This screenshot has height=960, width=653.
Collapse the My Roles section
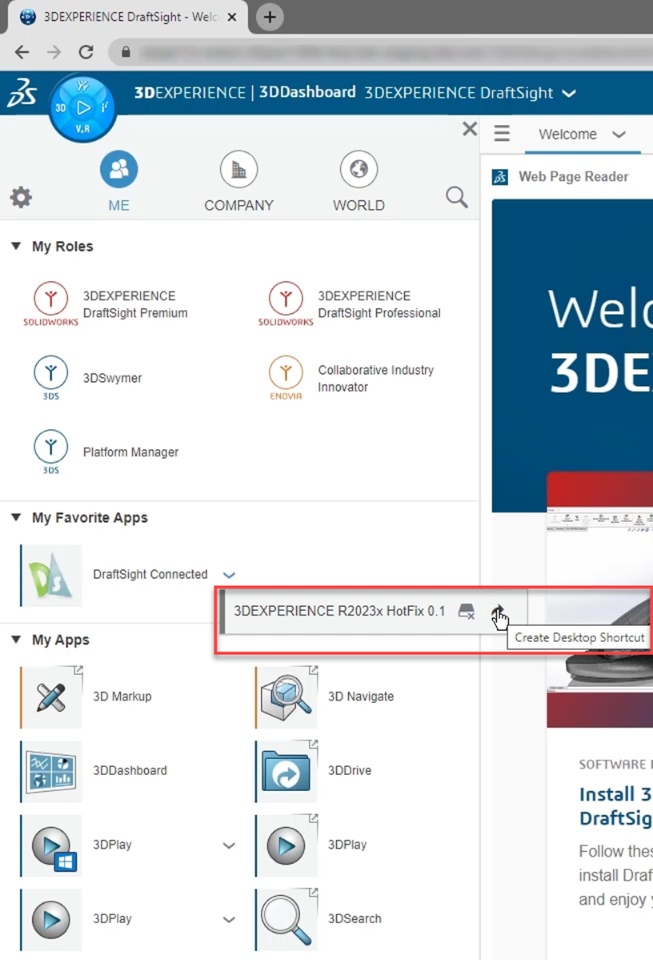[16, 246]
